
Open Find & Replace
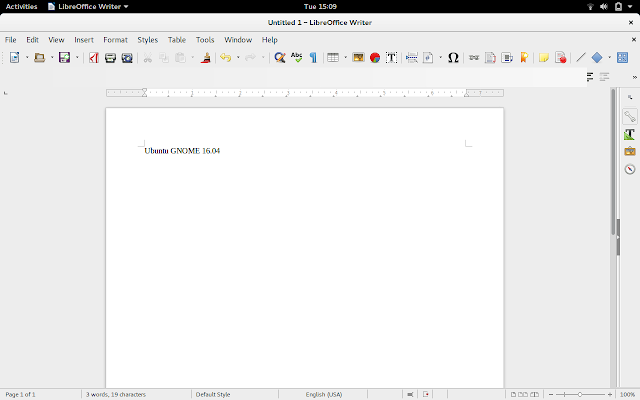280,58
